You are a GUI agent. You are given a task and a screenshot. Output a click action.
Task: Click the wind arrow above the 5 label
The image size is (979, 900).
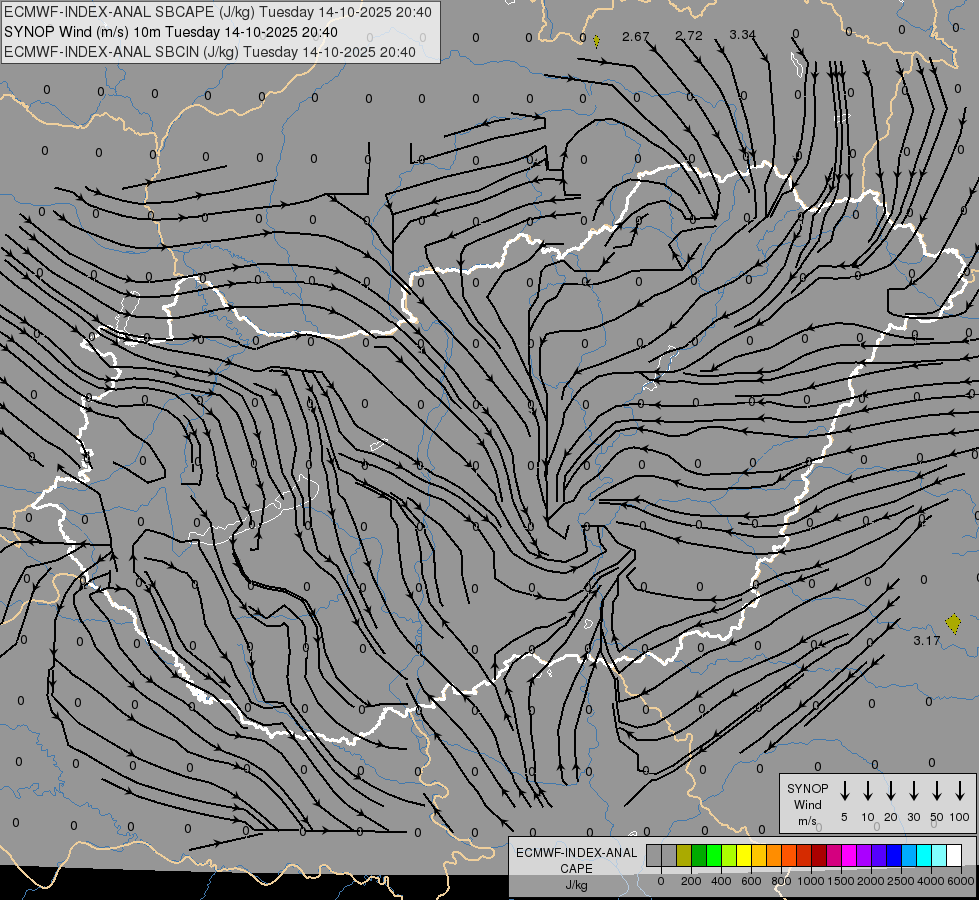(x=844, y=791)
